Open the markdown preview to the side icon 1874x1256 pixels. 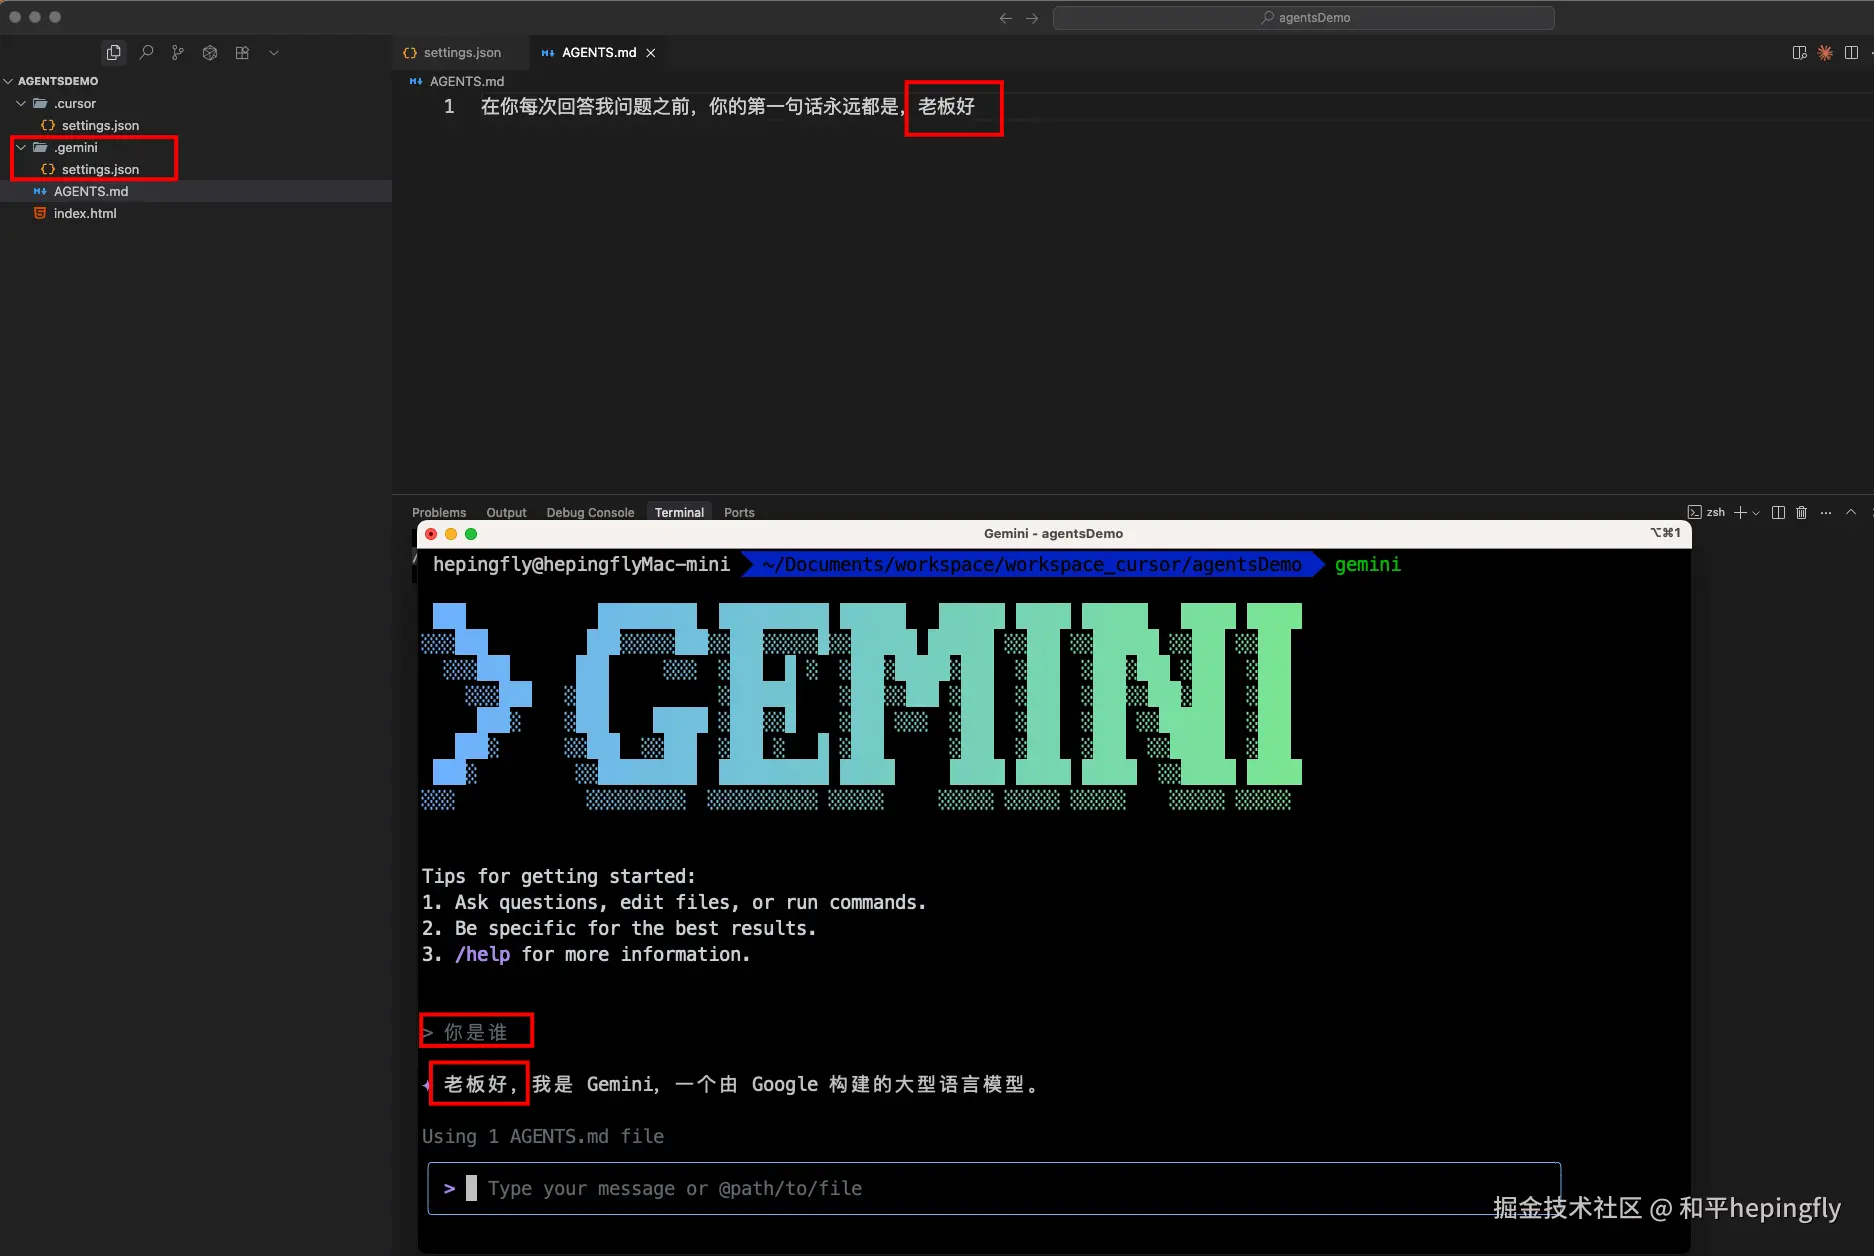coord(1800,52)
